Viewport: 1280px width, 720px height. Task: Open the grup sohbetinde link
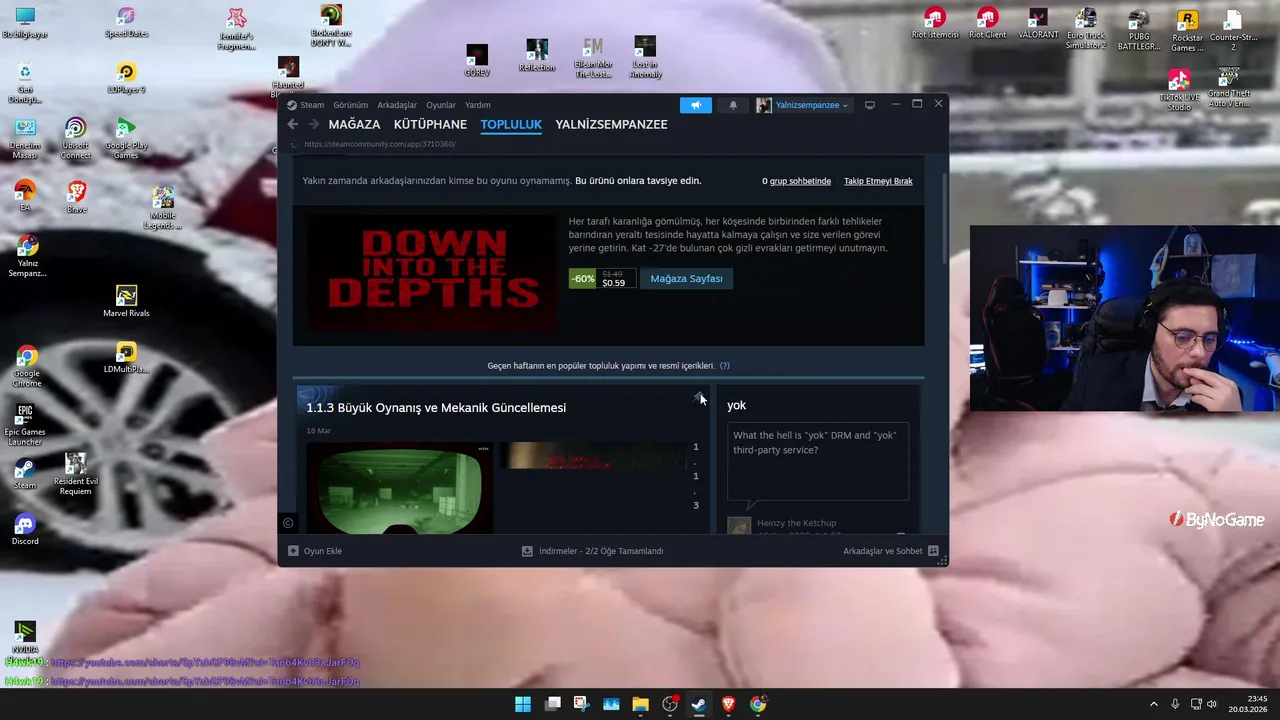(800, 181)
